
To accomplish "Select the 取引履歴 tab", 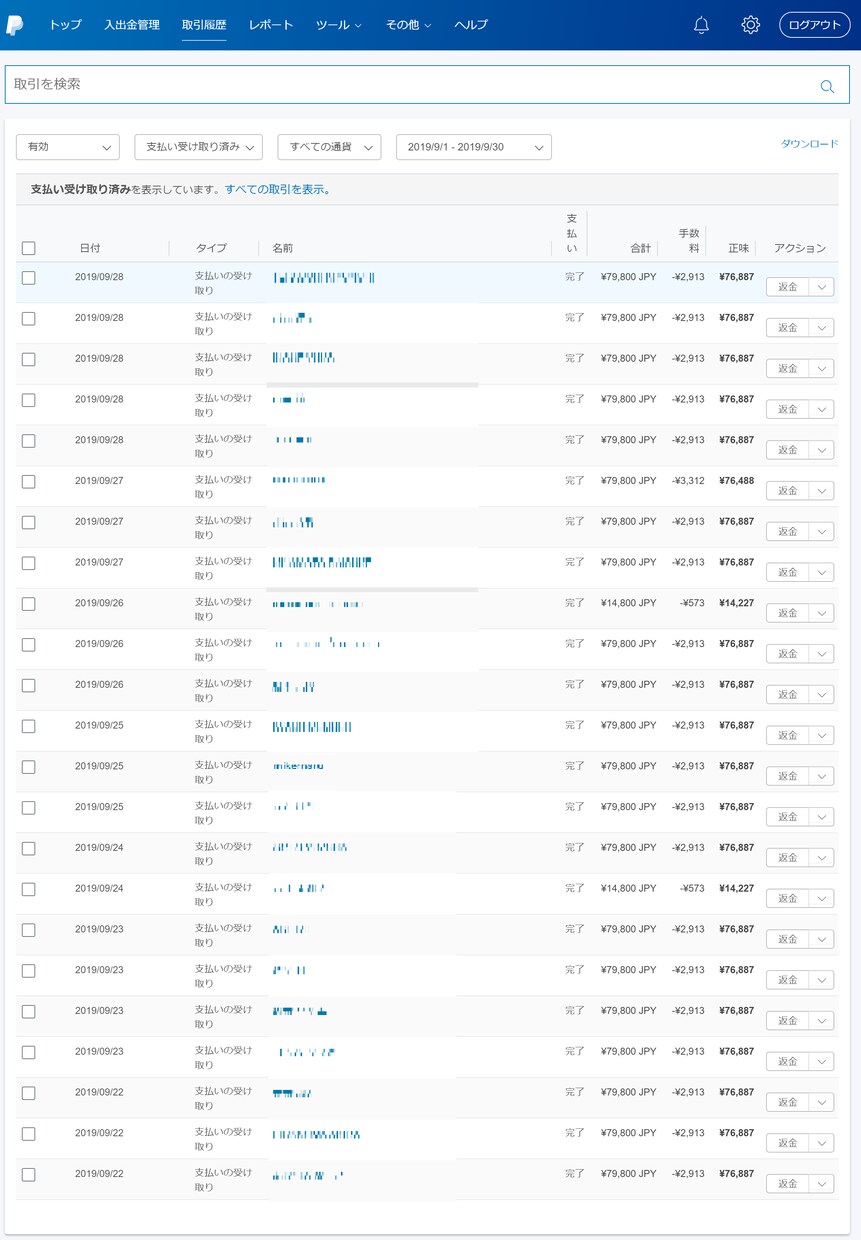I will point(204,25).
